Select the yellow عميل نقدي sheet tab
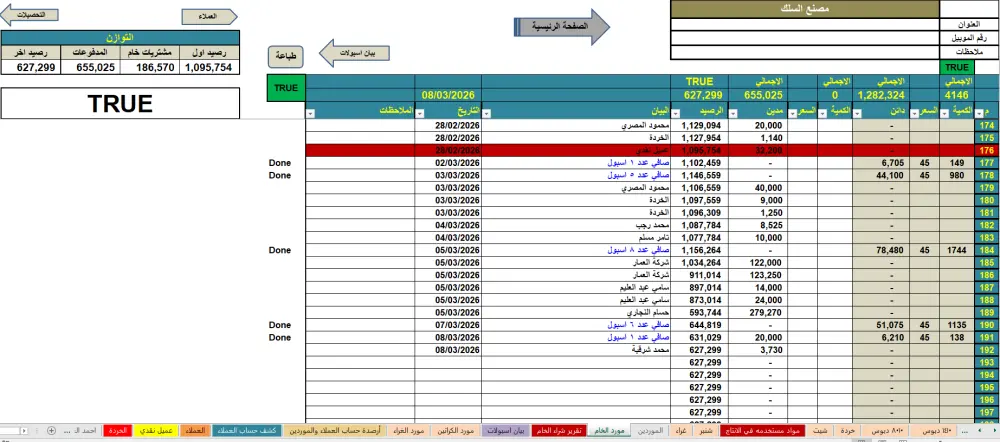The image size is (1000, 442). coord(157,431)
